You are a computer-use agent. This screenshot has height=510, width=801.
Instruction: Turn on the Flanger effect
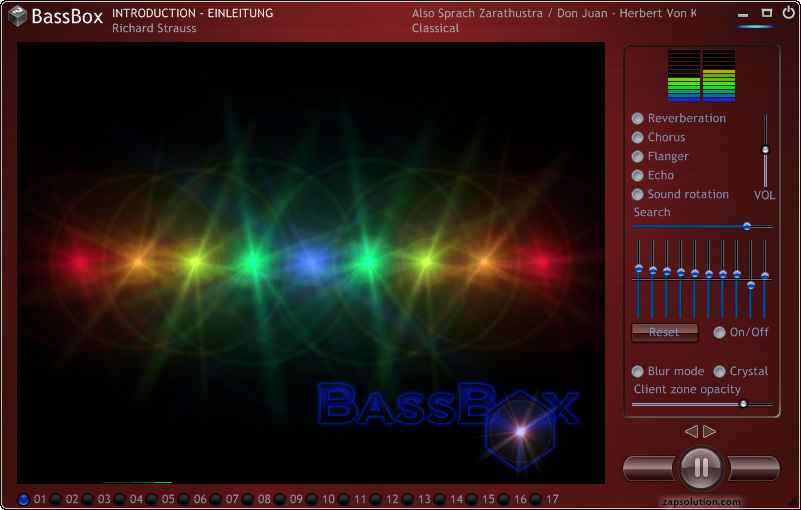click(x=638, y=156)
